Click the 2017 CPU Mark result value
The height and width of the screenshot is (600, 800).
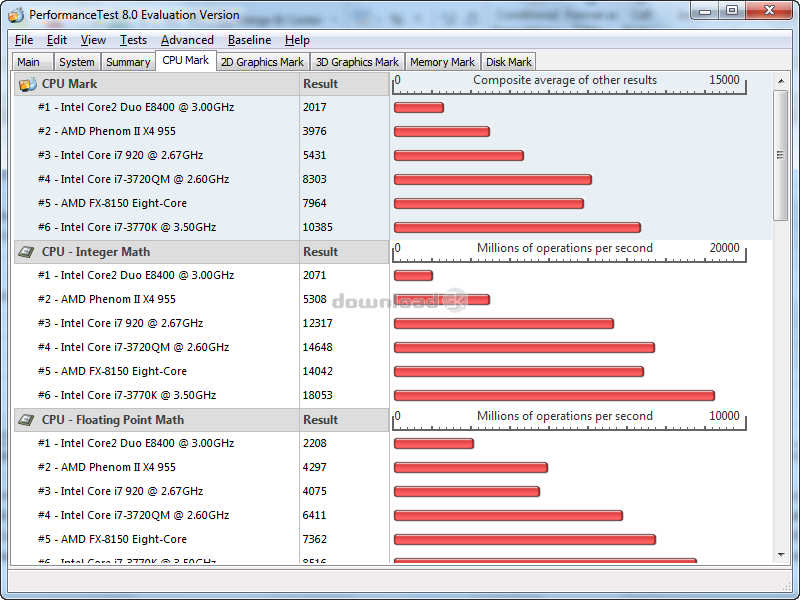point(314,107)
